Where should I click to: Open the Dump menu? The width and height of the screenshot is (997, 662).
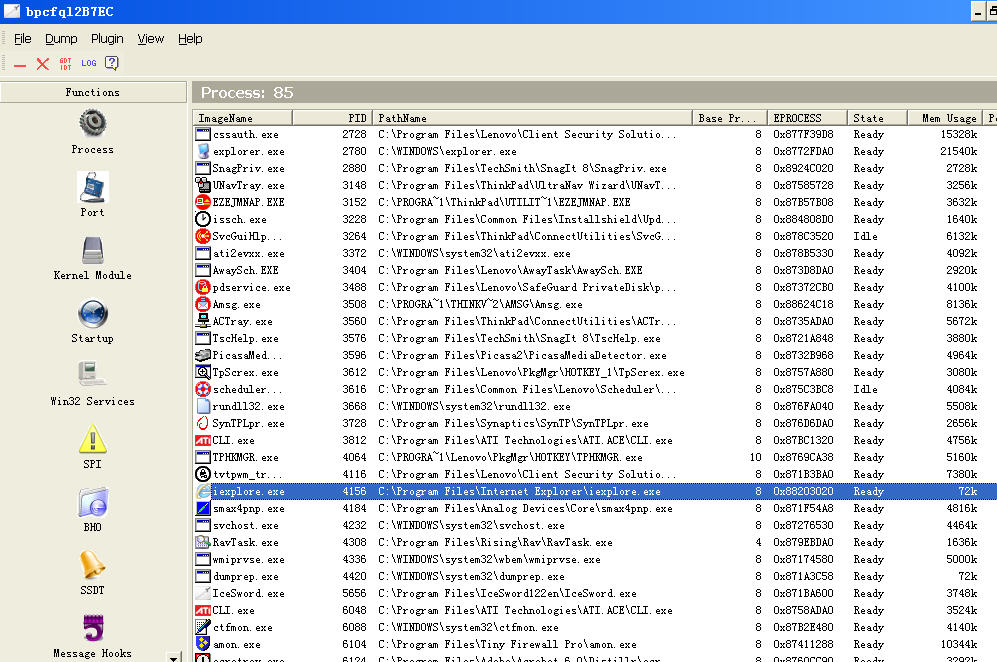click(61, 39)
